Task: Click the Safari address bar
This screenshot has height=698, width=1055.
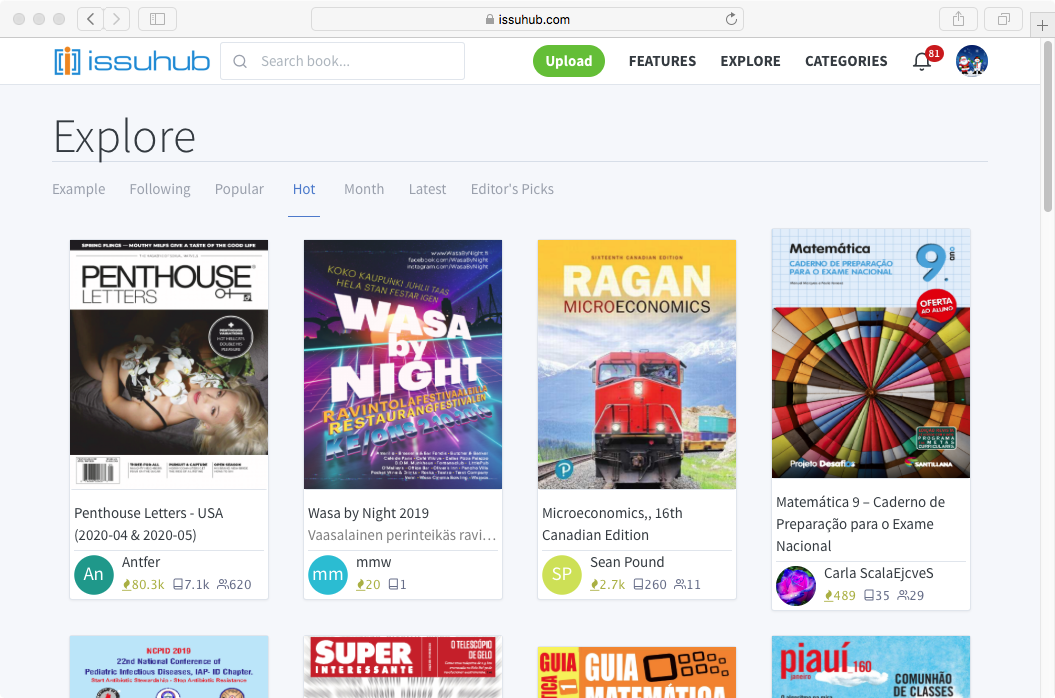Action: (x=527, y=19)
